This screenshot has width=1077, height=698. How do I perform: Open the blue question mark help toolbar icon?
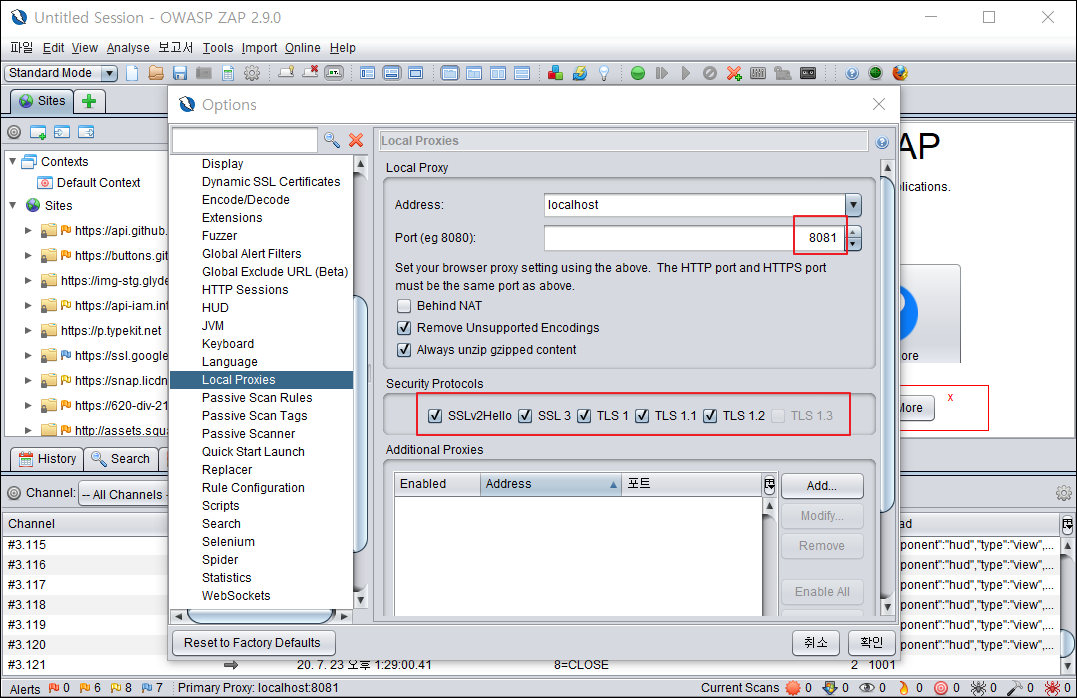click(852, 73)
